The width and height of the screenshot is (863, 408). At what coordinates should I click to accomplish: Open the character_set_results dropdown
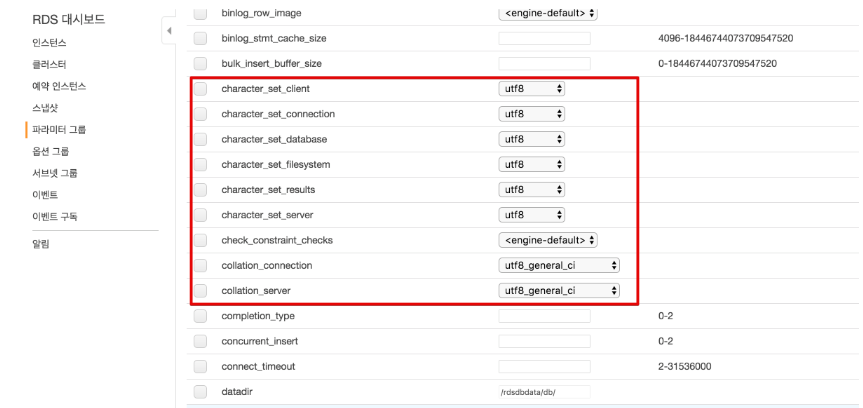click(532, 190)
